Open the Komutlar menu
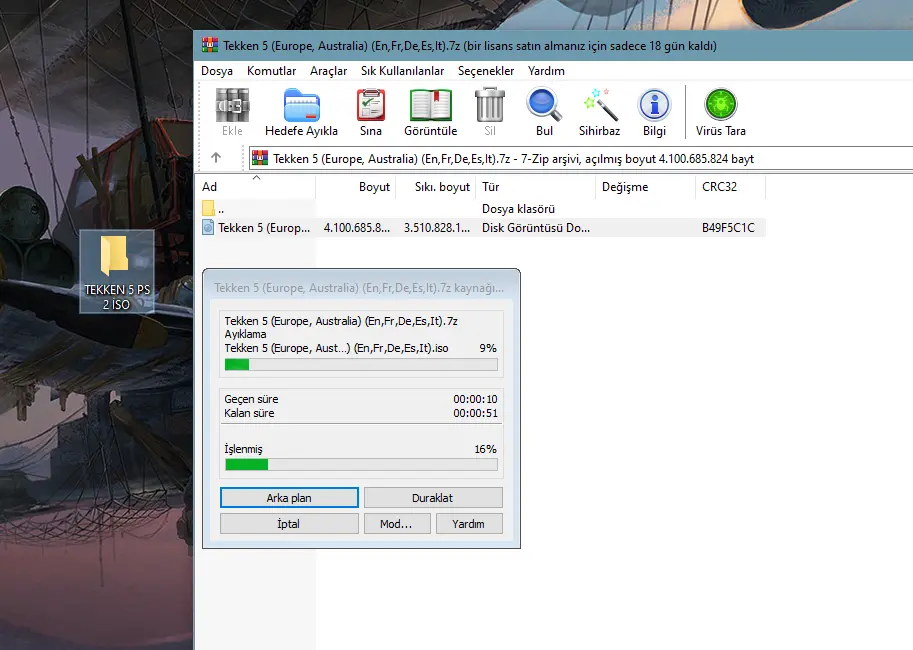913x650 pixels. 271,70
